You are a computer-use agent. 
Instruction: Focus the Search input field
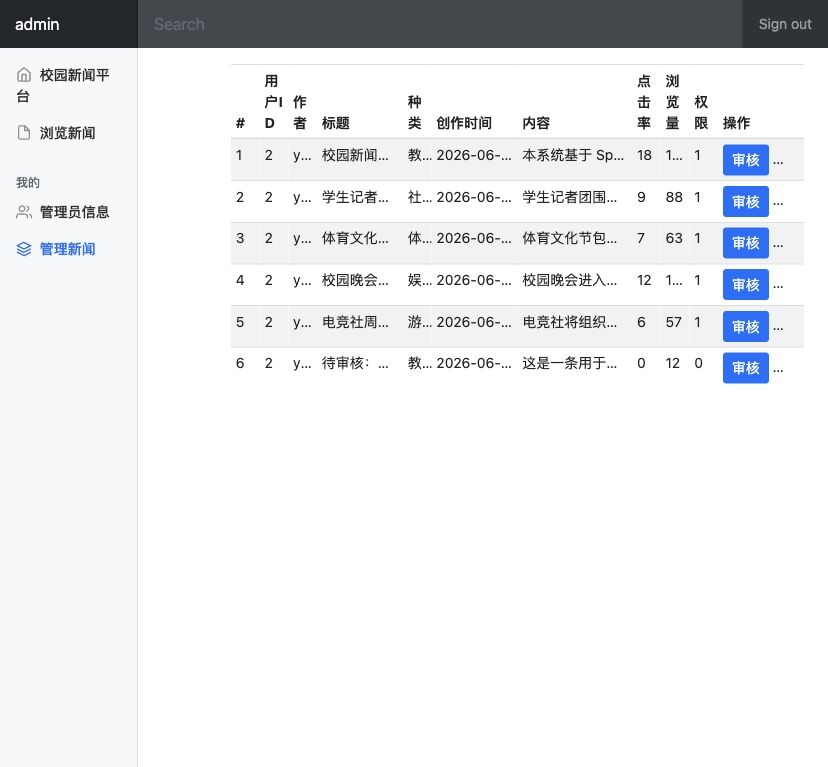pyautogui.click(x=440, y=24)
